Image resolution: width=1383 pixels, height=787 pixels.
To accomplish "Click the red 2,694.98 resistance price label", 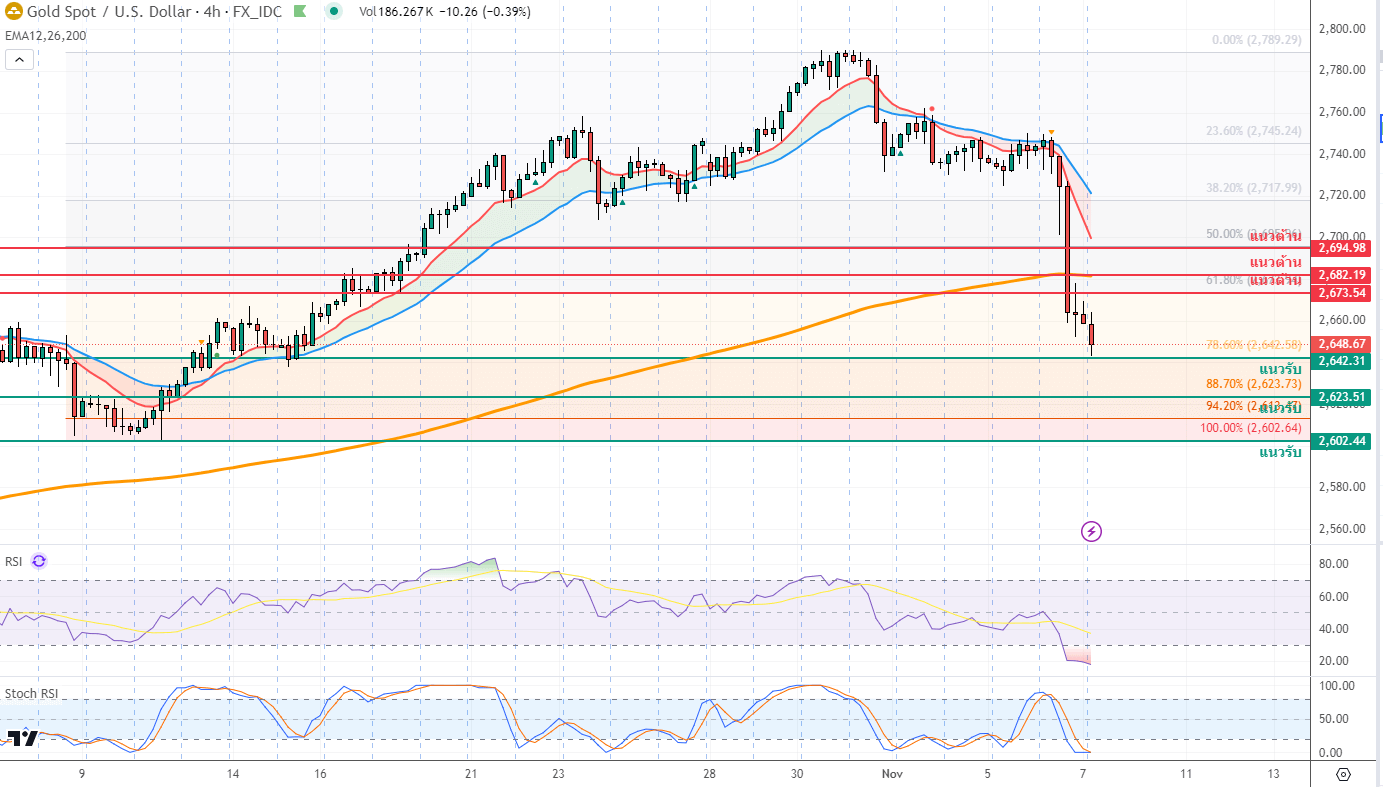I will click(x=1345, y=248).
